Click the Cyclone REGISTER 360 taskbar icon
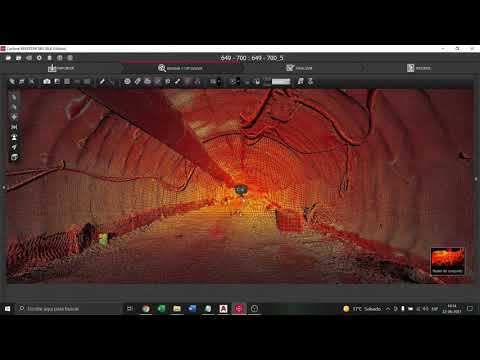 tap(239, 309)
